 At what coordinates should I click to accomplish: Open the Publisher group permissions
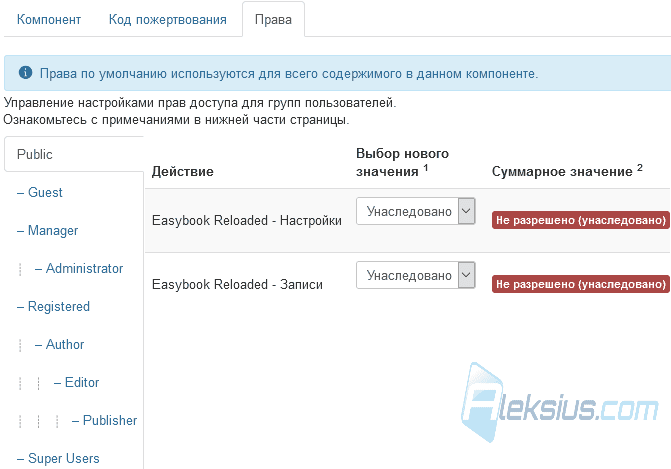104,421
